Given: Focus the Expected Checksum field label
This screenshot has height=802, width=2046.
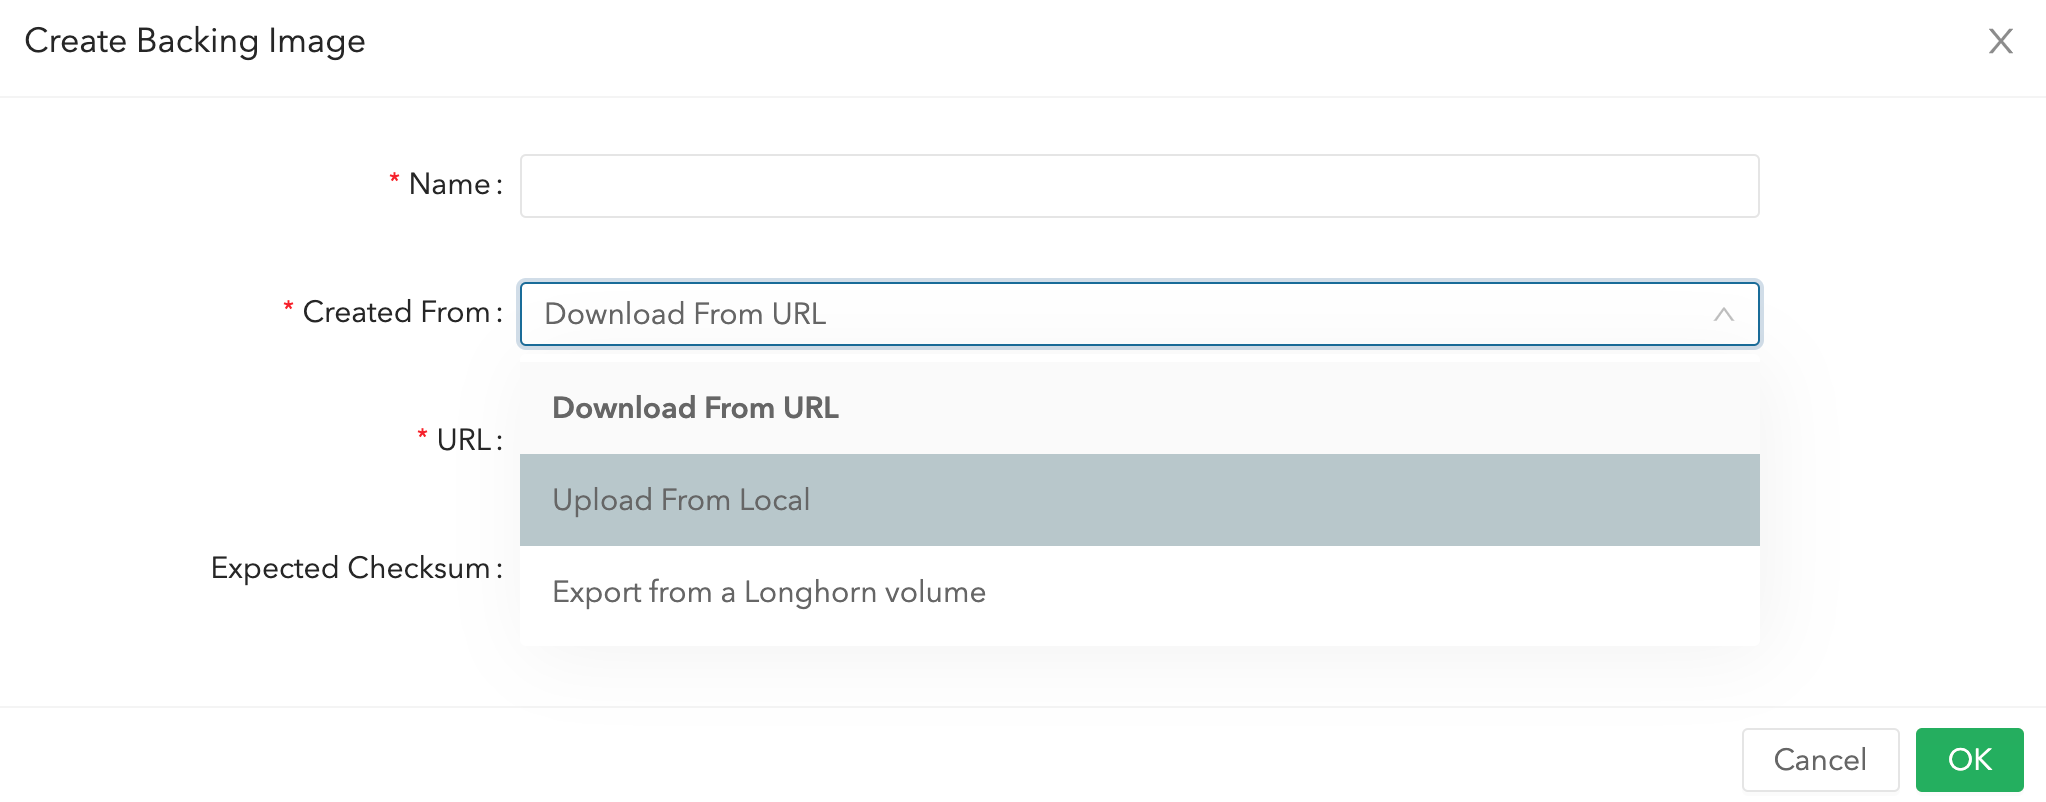Looking at the screenshot, I should coord(355,567).
